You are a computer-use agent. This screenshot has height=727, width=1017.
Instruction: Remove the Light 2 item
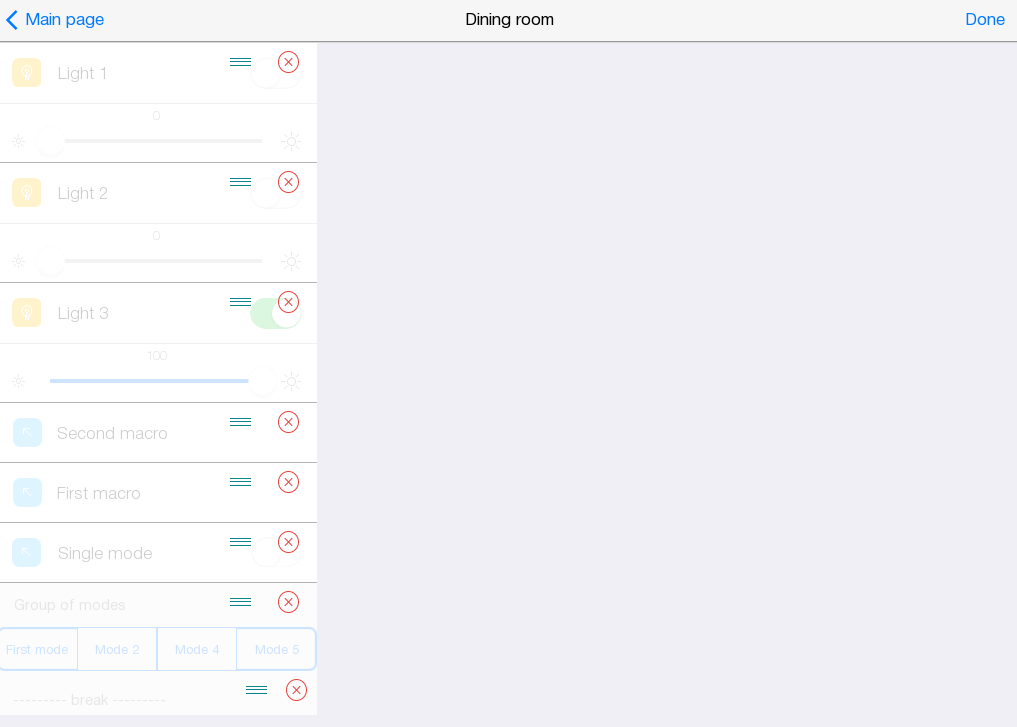[288, 182]
